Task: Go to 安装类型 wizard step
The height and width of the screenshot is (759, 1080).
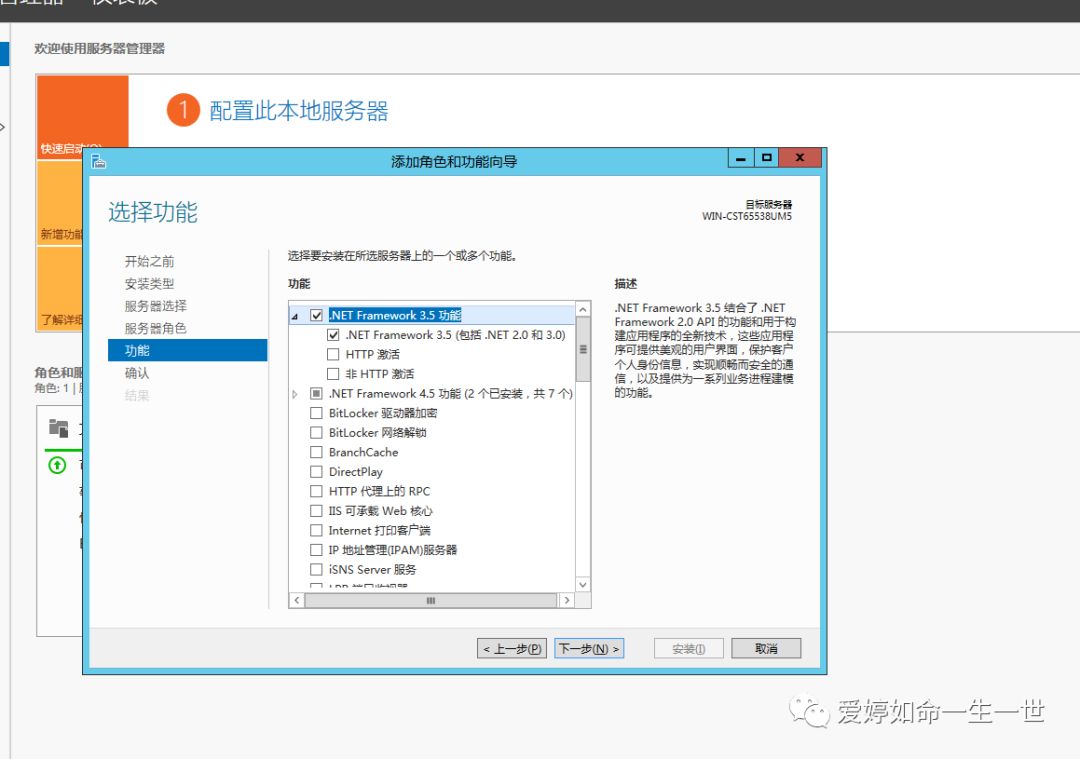Action: pos(149,284)
